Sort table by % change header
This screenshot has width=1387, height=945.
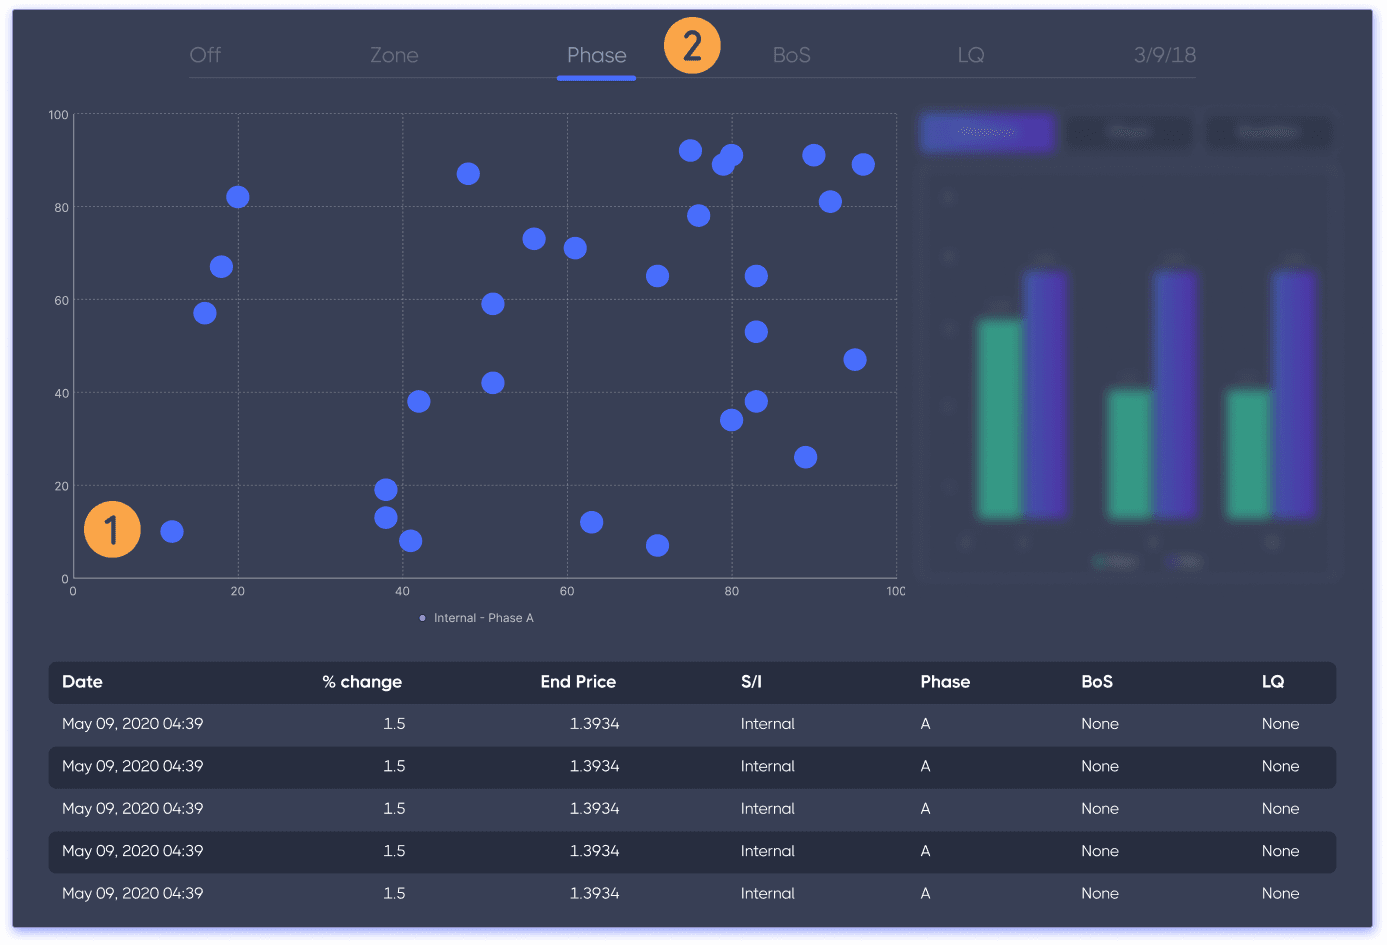pyautogui.click(x=362, y=682)
